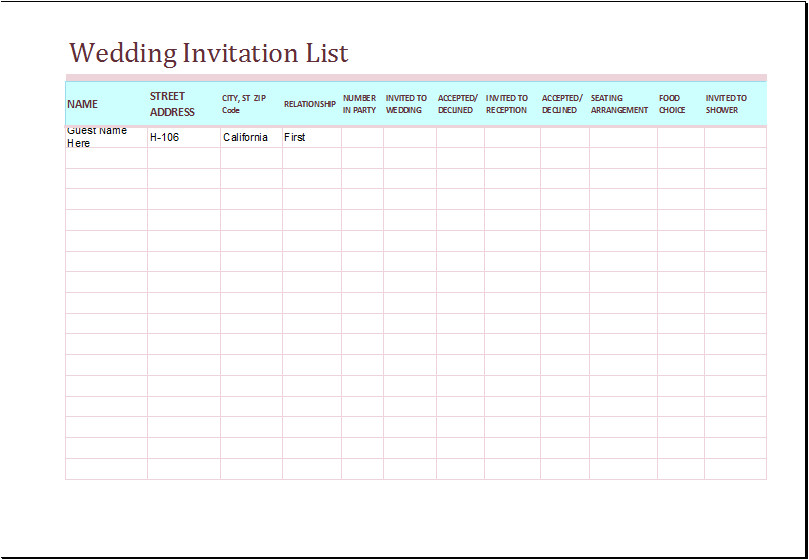
Task: Select first row's Food Choice cell
Action: [680, 137]
